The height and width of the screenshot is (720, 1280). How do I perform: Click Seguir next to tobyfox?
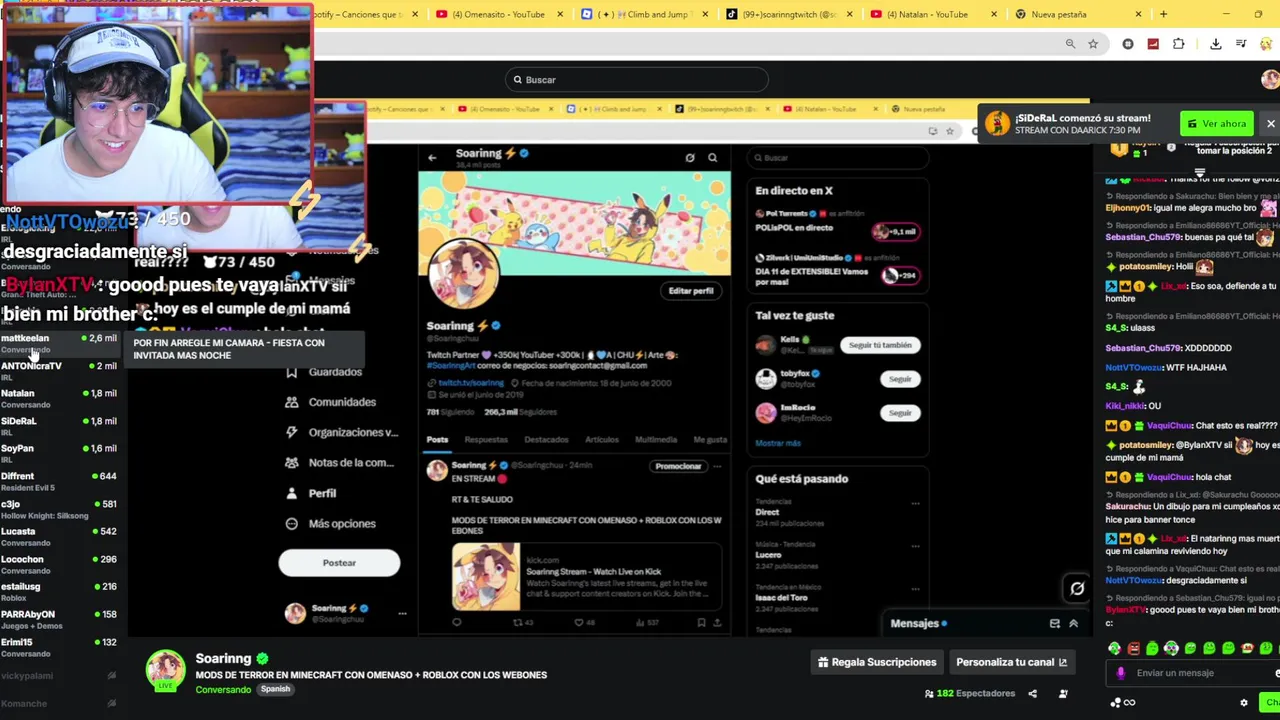[900, 379]
